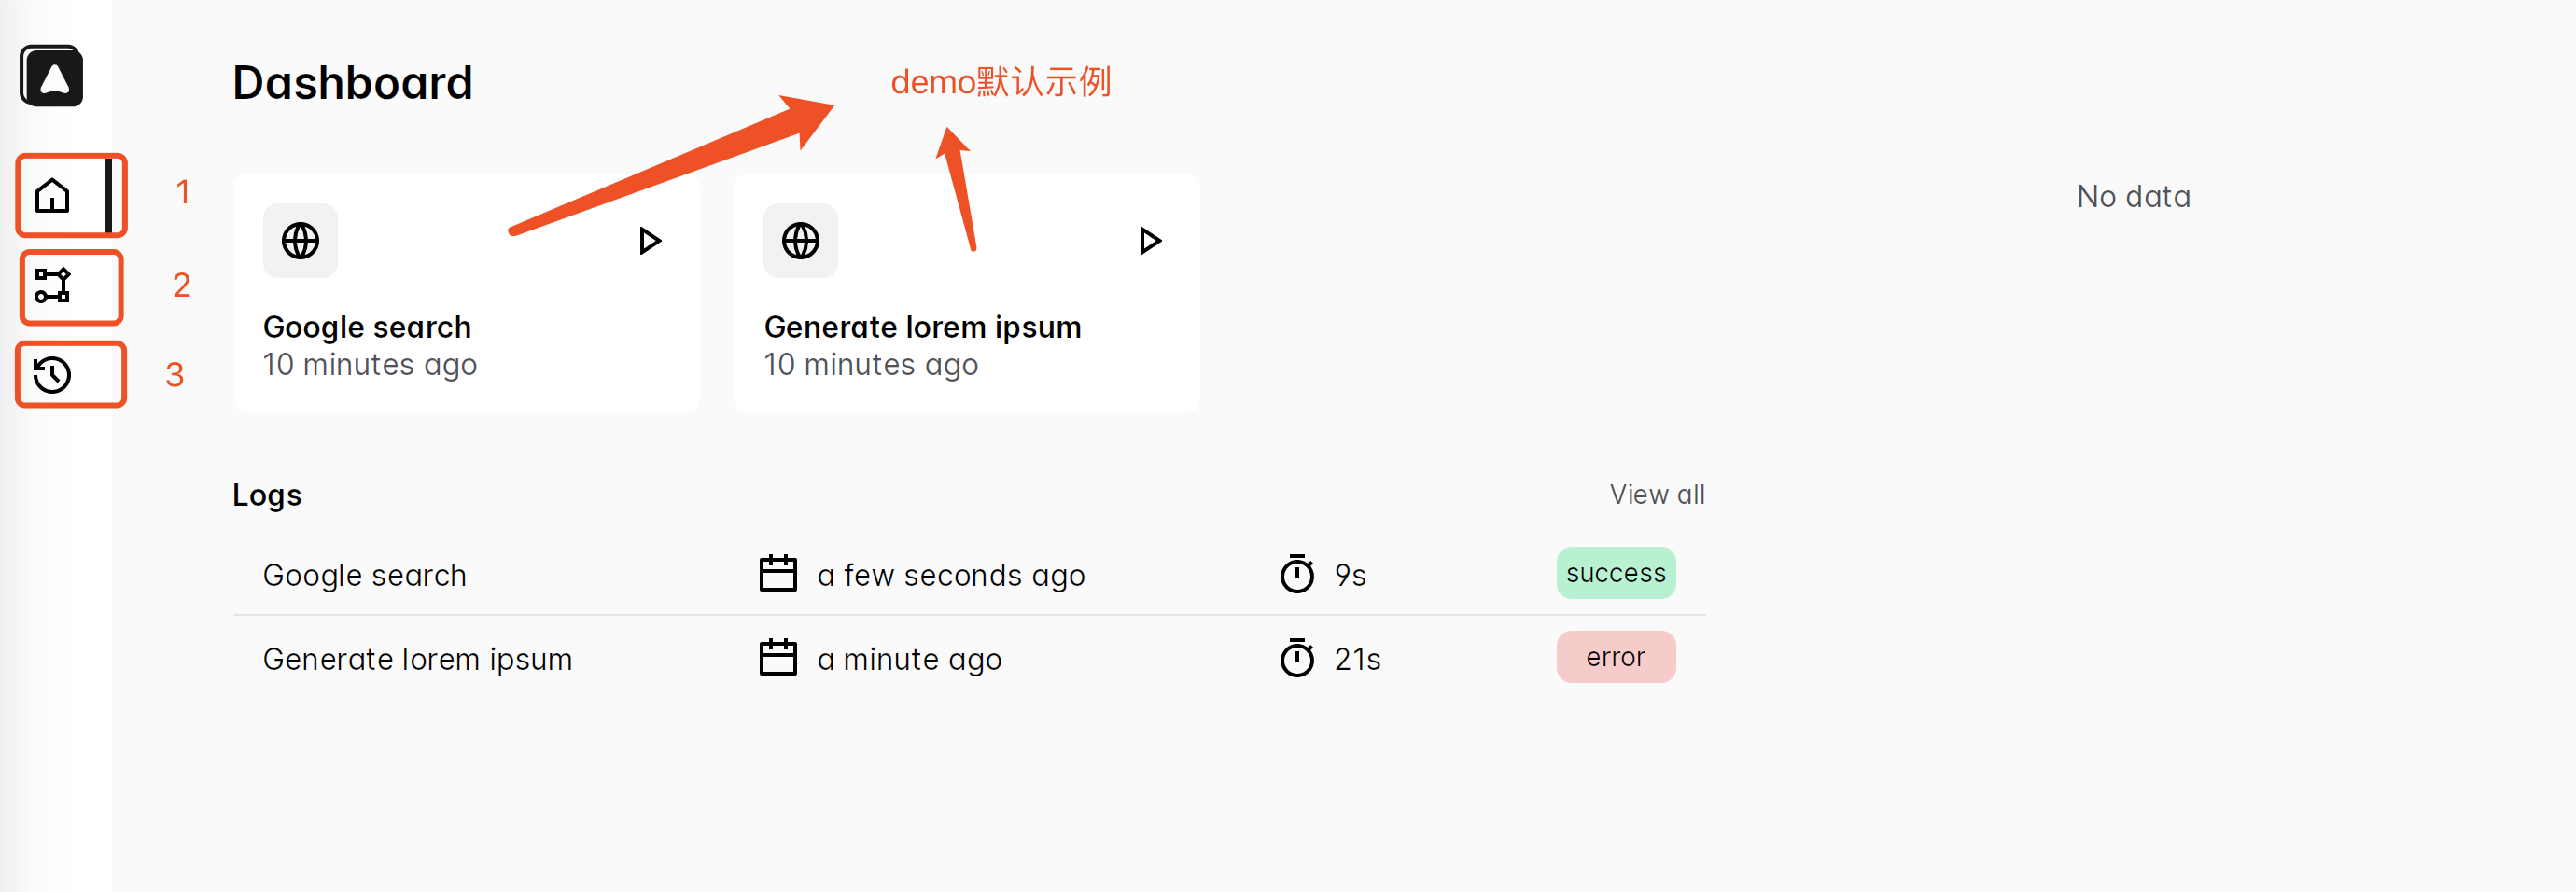Image resolution: width=2576 pixels, height=892 pixels.
Task: Click the Dashboard heading
Action: (x=352, y=83)
